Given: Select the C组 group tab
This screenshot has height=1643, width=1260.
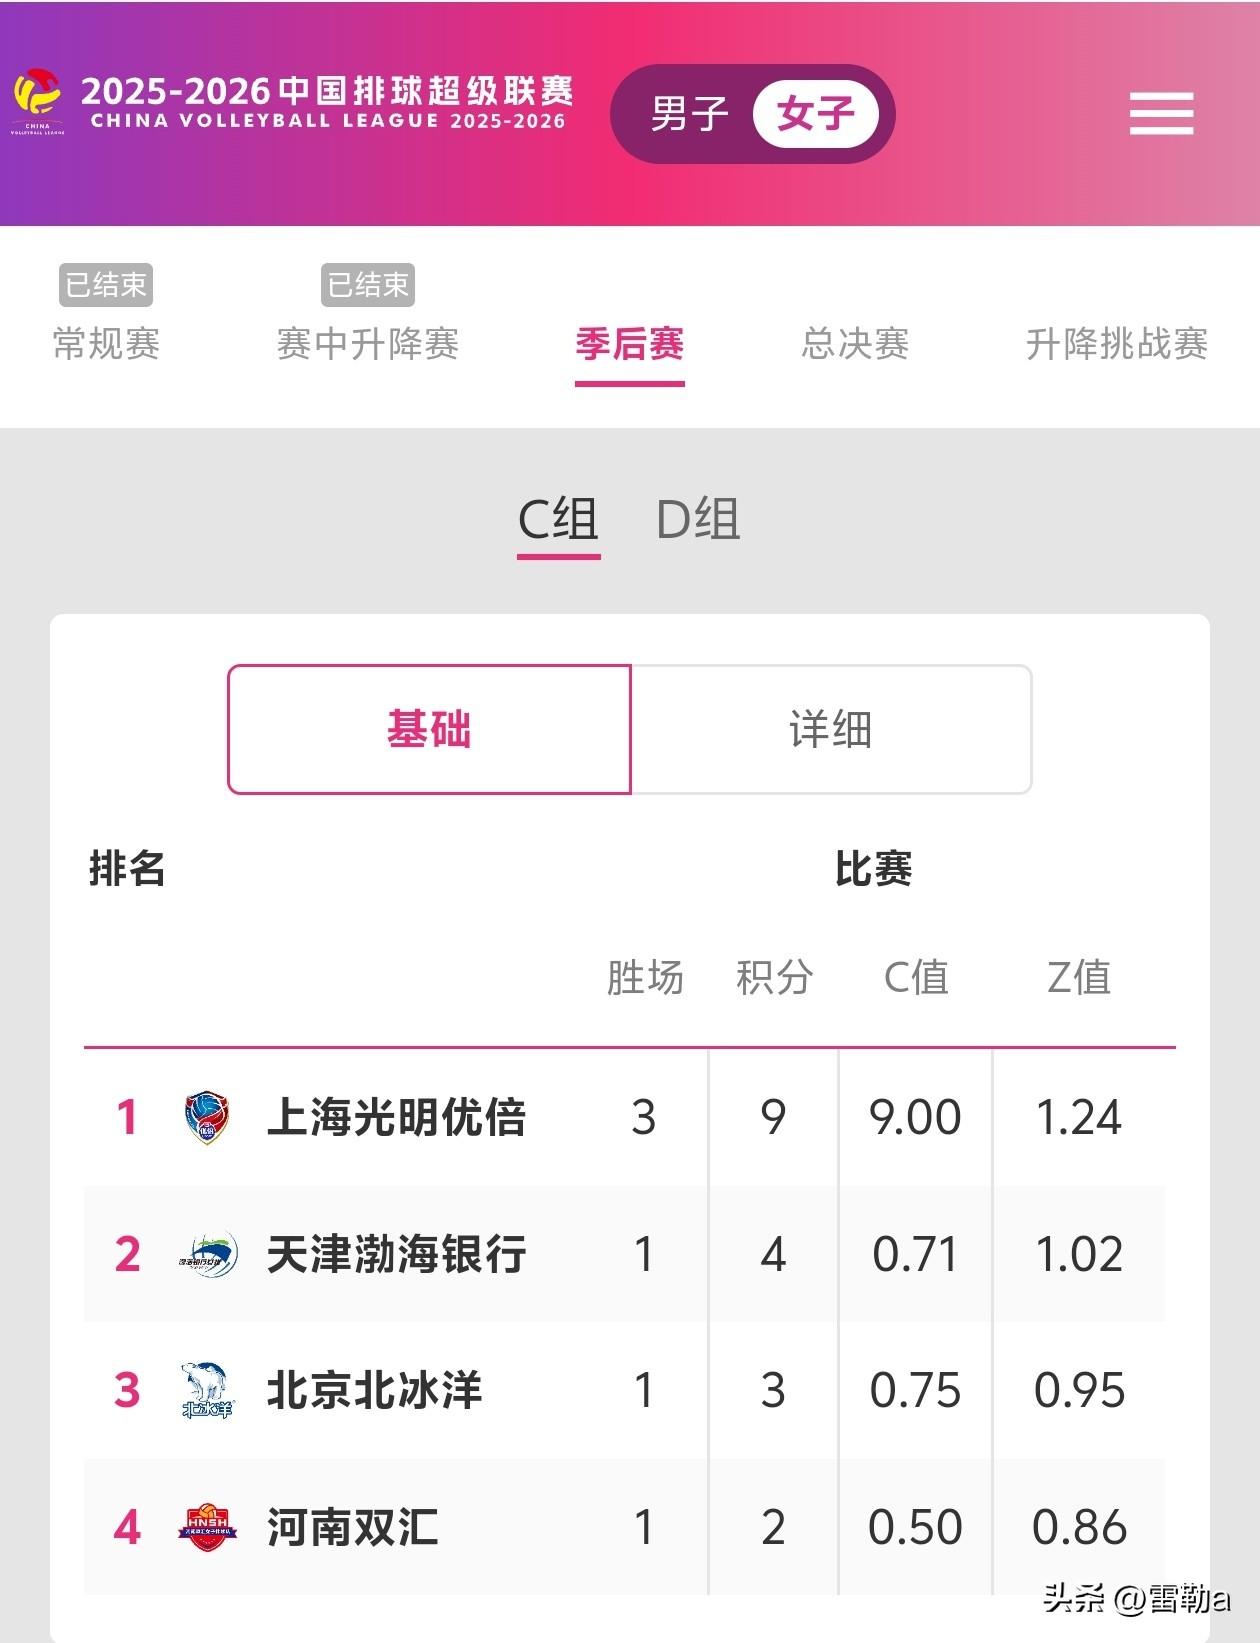Looking at the screenshot, I should point(558,520).
